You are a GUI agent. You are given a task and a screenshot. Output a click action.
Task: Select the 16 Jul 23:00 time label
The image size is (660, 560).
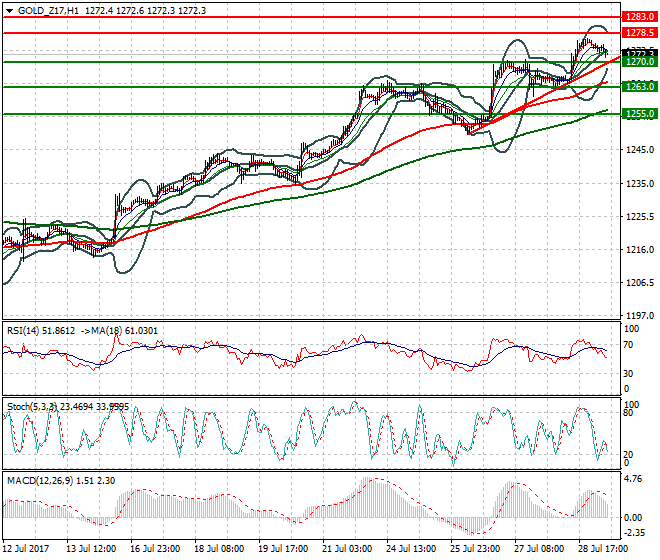tap(155, 549)
